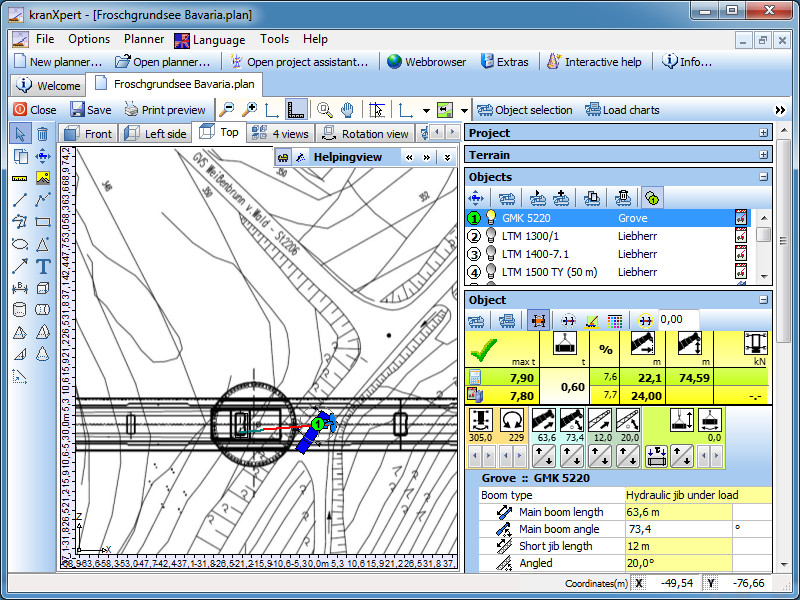Collapse the Objects panel
This screenshot has width=800, height=600.
tap(764, 177)
